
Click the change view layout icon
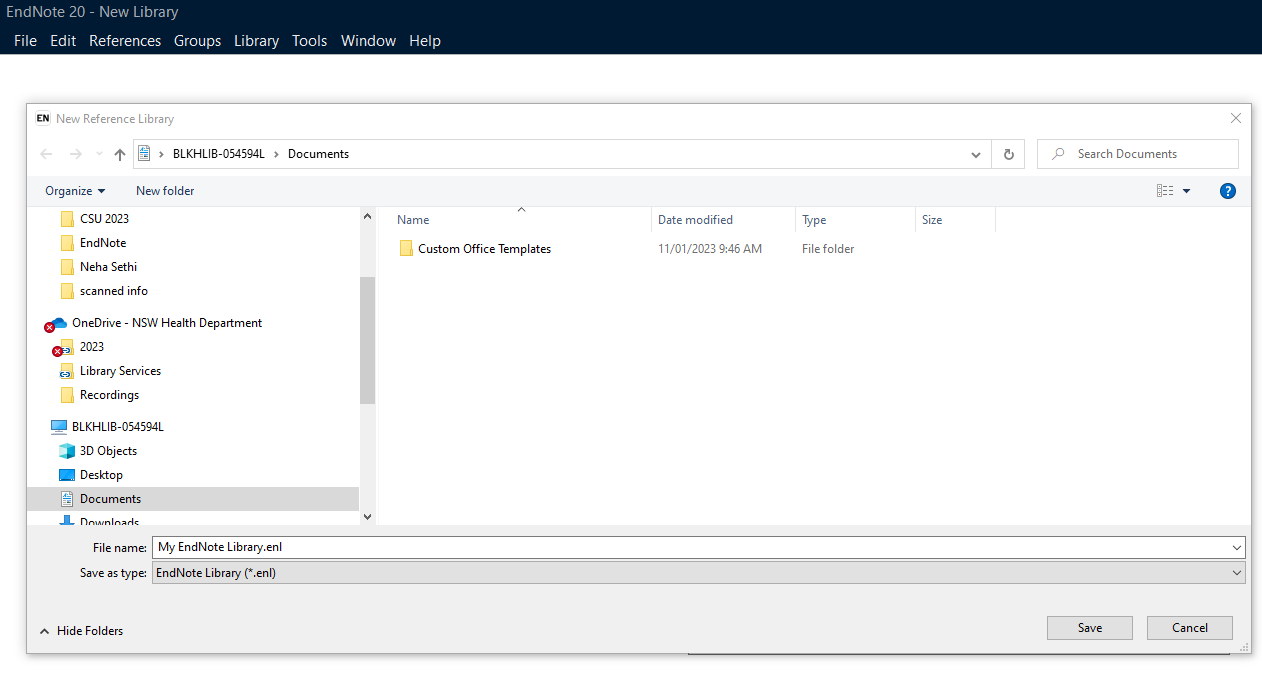(1165, 191)
